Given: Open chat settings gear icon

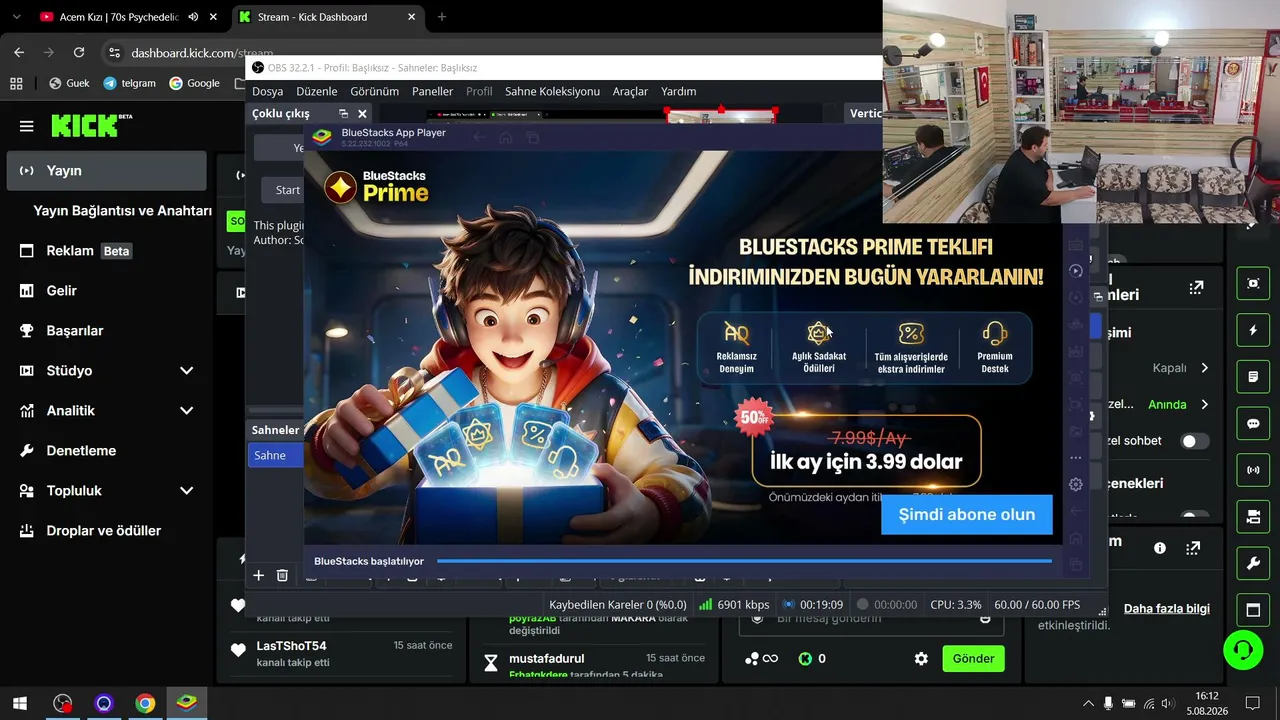Looking at the screenshot, I should [x=921, y=659].
